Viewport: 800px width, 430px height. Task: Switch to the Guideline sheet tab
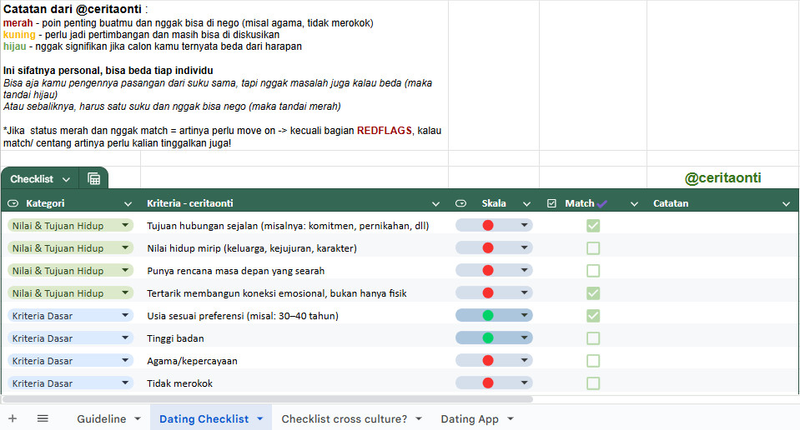(x=102, y=419)
